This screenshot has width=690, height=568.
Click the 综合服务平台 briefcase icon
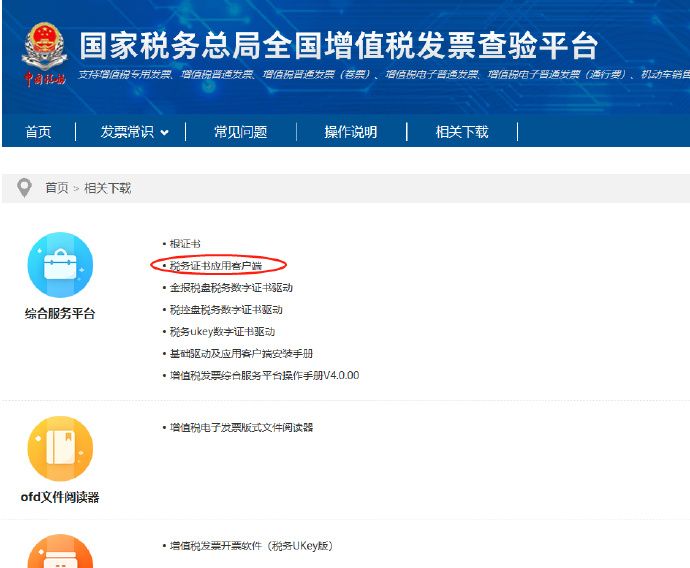60,265
